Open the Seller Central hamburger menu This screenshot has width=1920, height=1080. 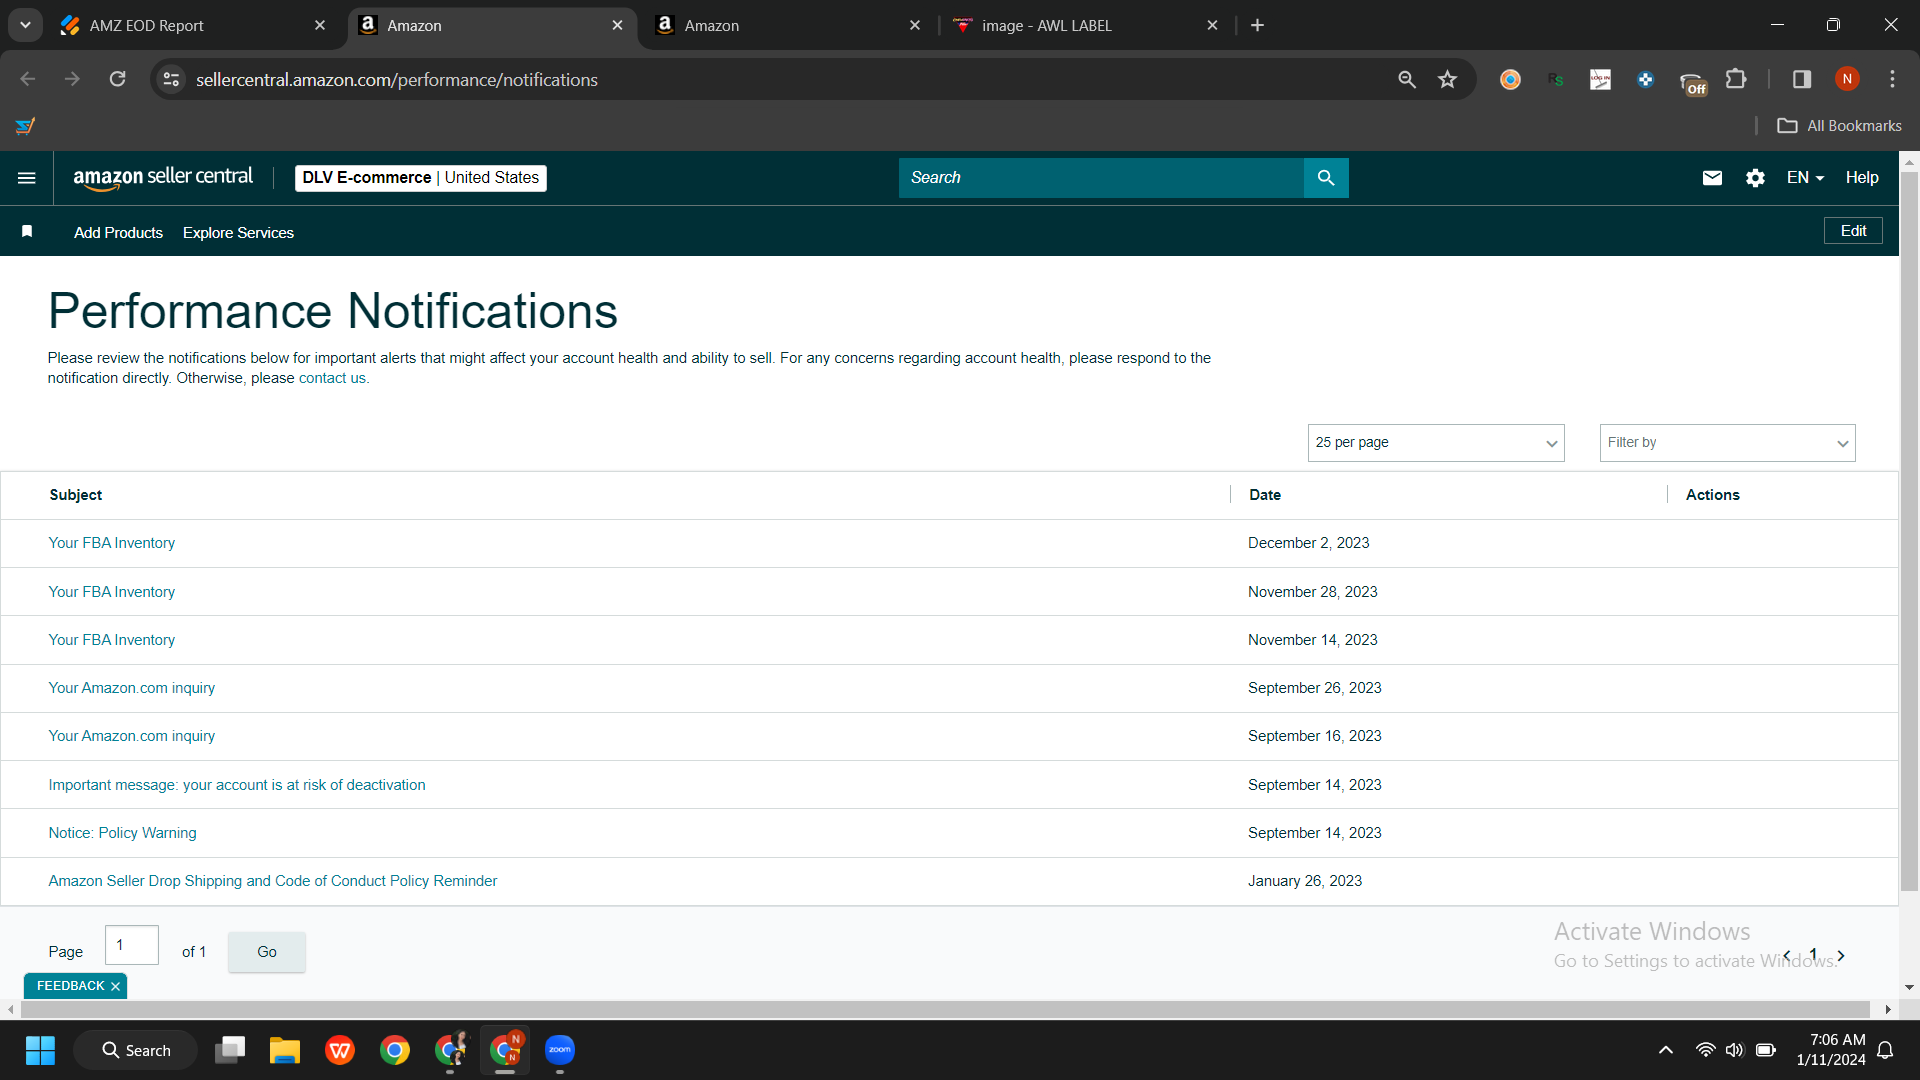[x=27, y=178]
